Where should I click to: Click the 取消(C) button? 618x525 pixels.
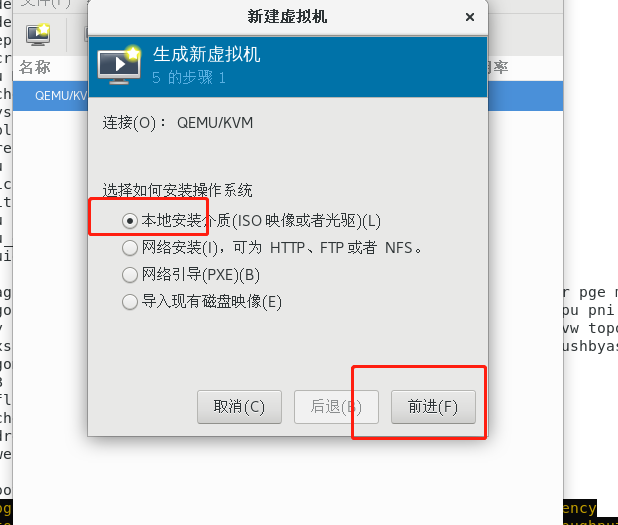[239, 407]
